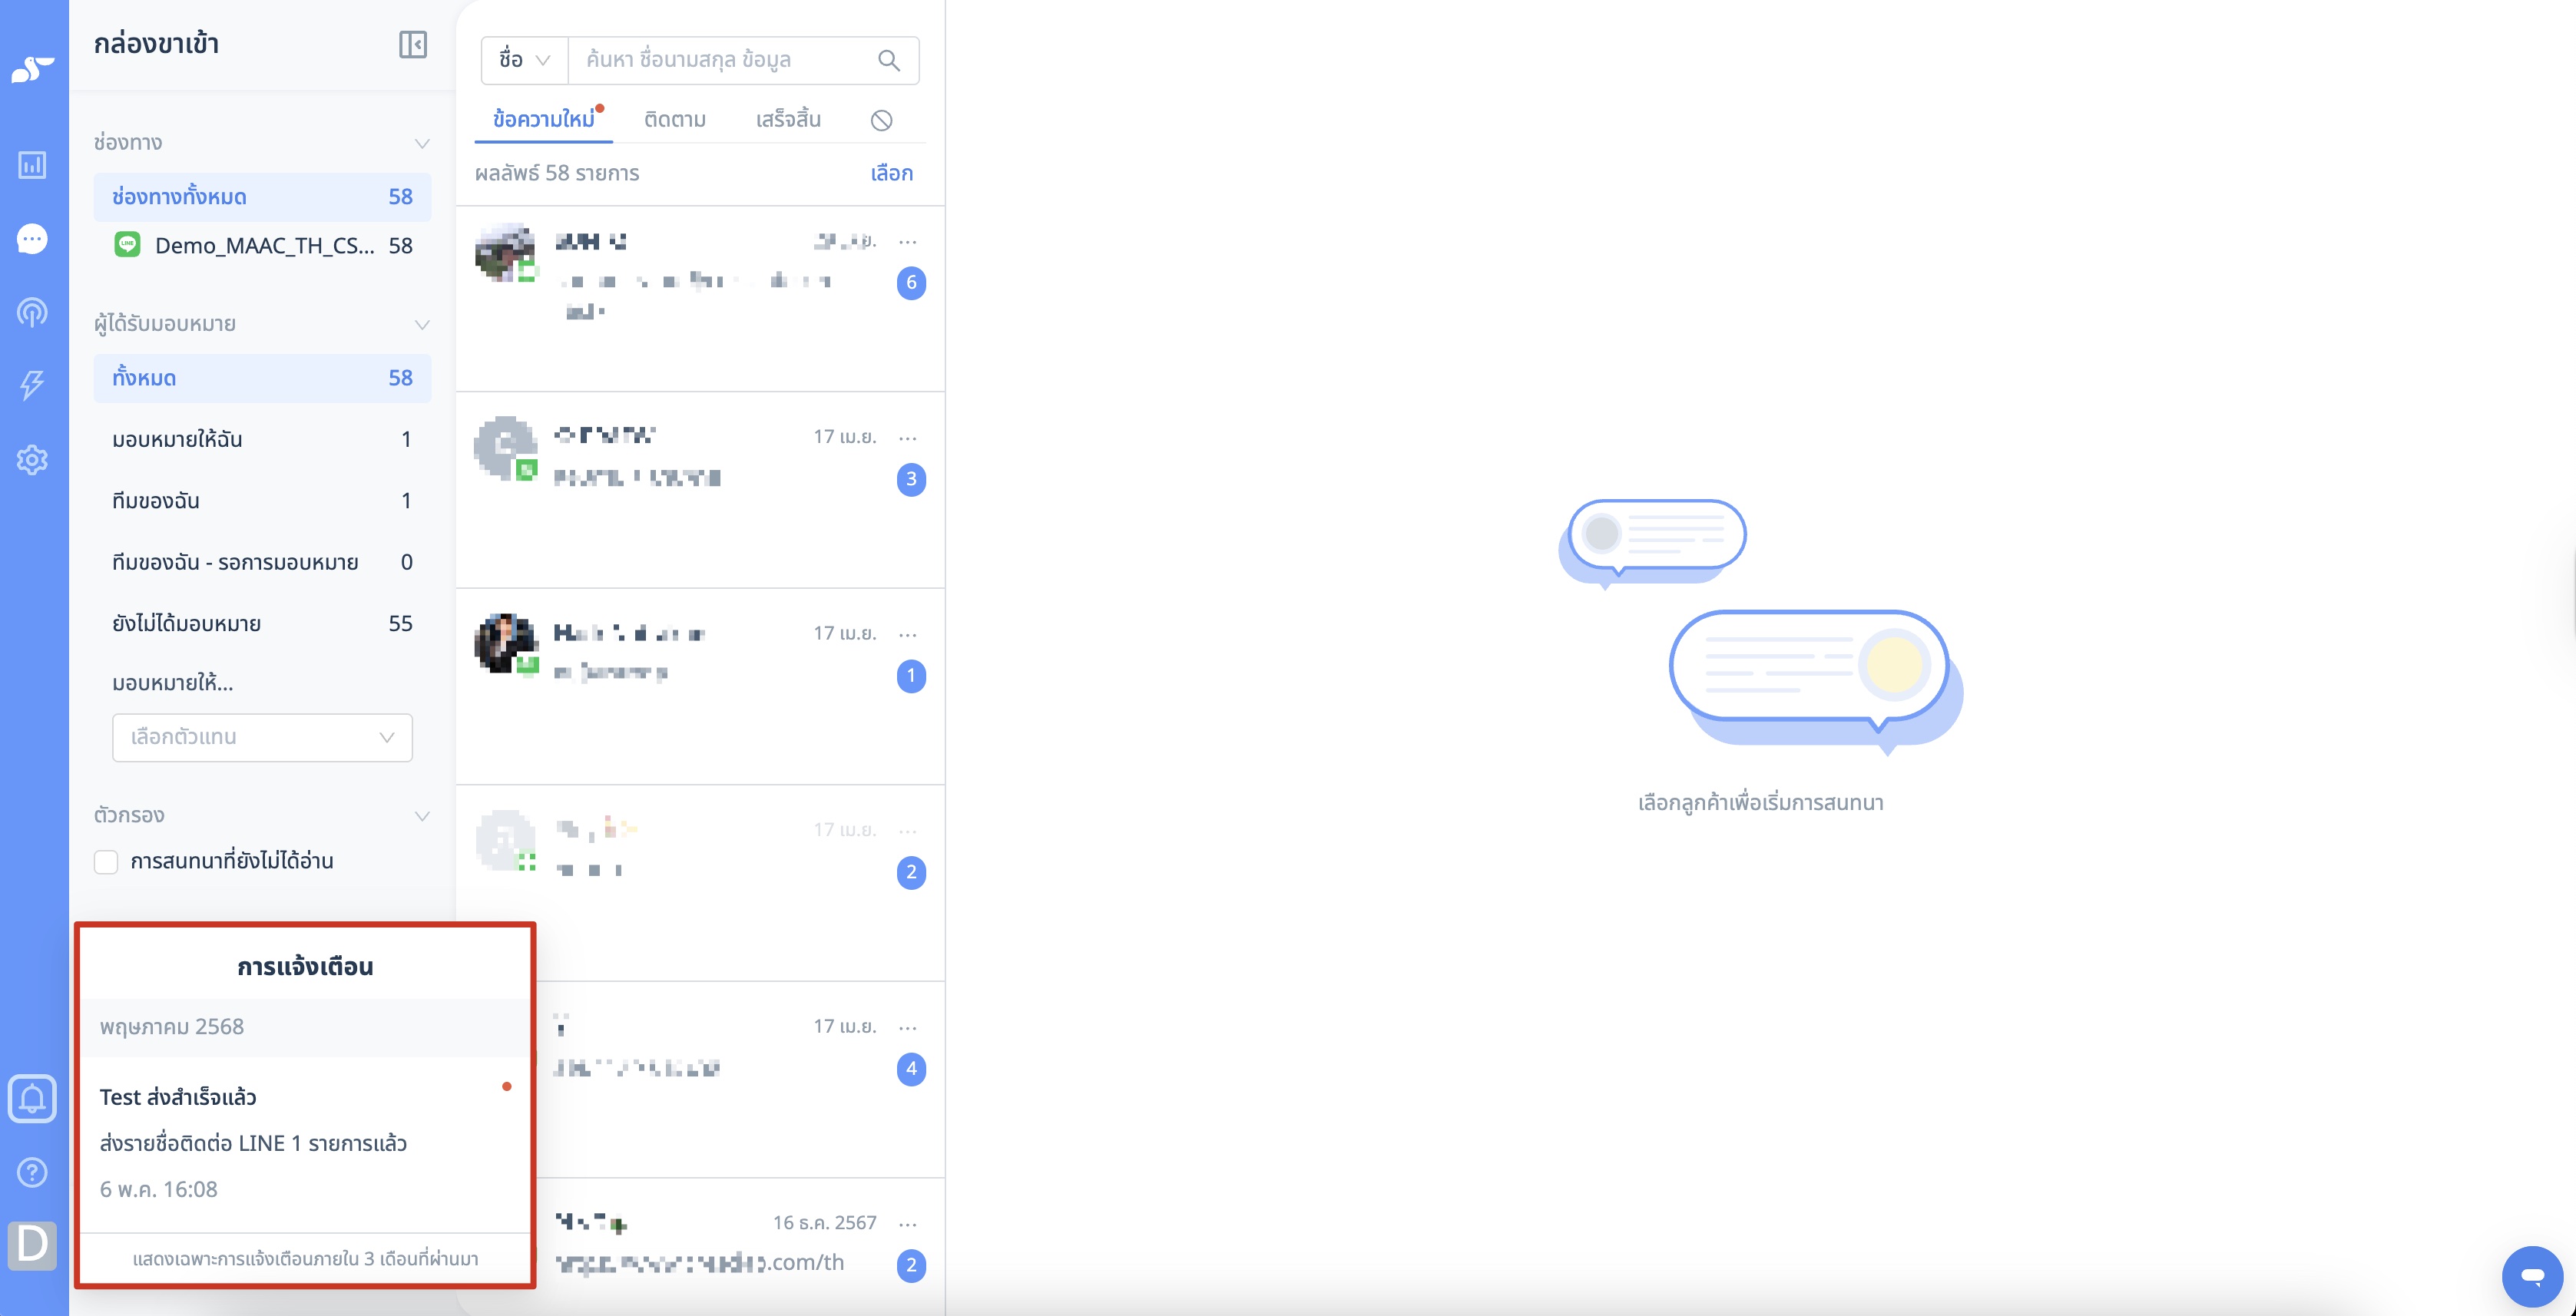Open the D user profile avatar
Viewport: 2576px width, 1316px height.
point(32,1245)
